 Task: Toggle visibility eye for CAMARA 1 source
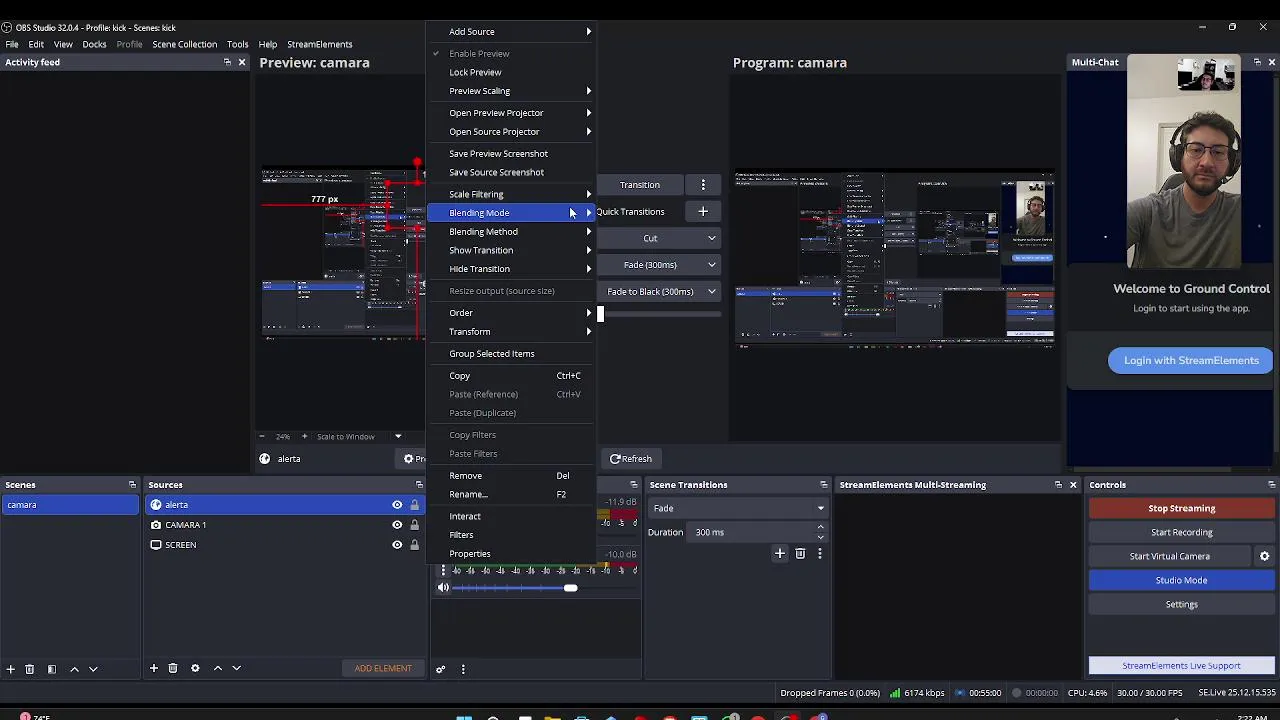397,525
